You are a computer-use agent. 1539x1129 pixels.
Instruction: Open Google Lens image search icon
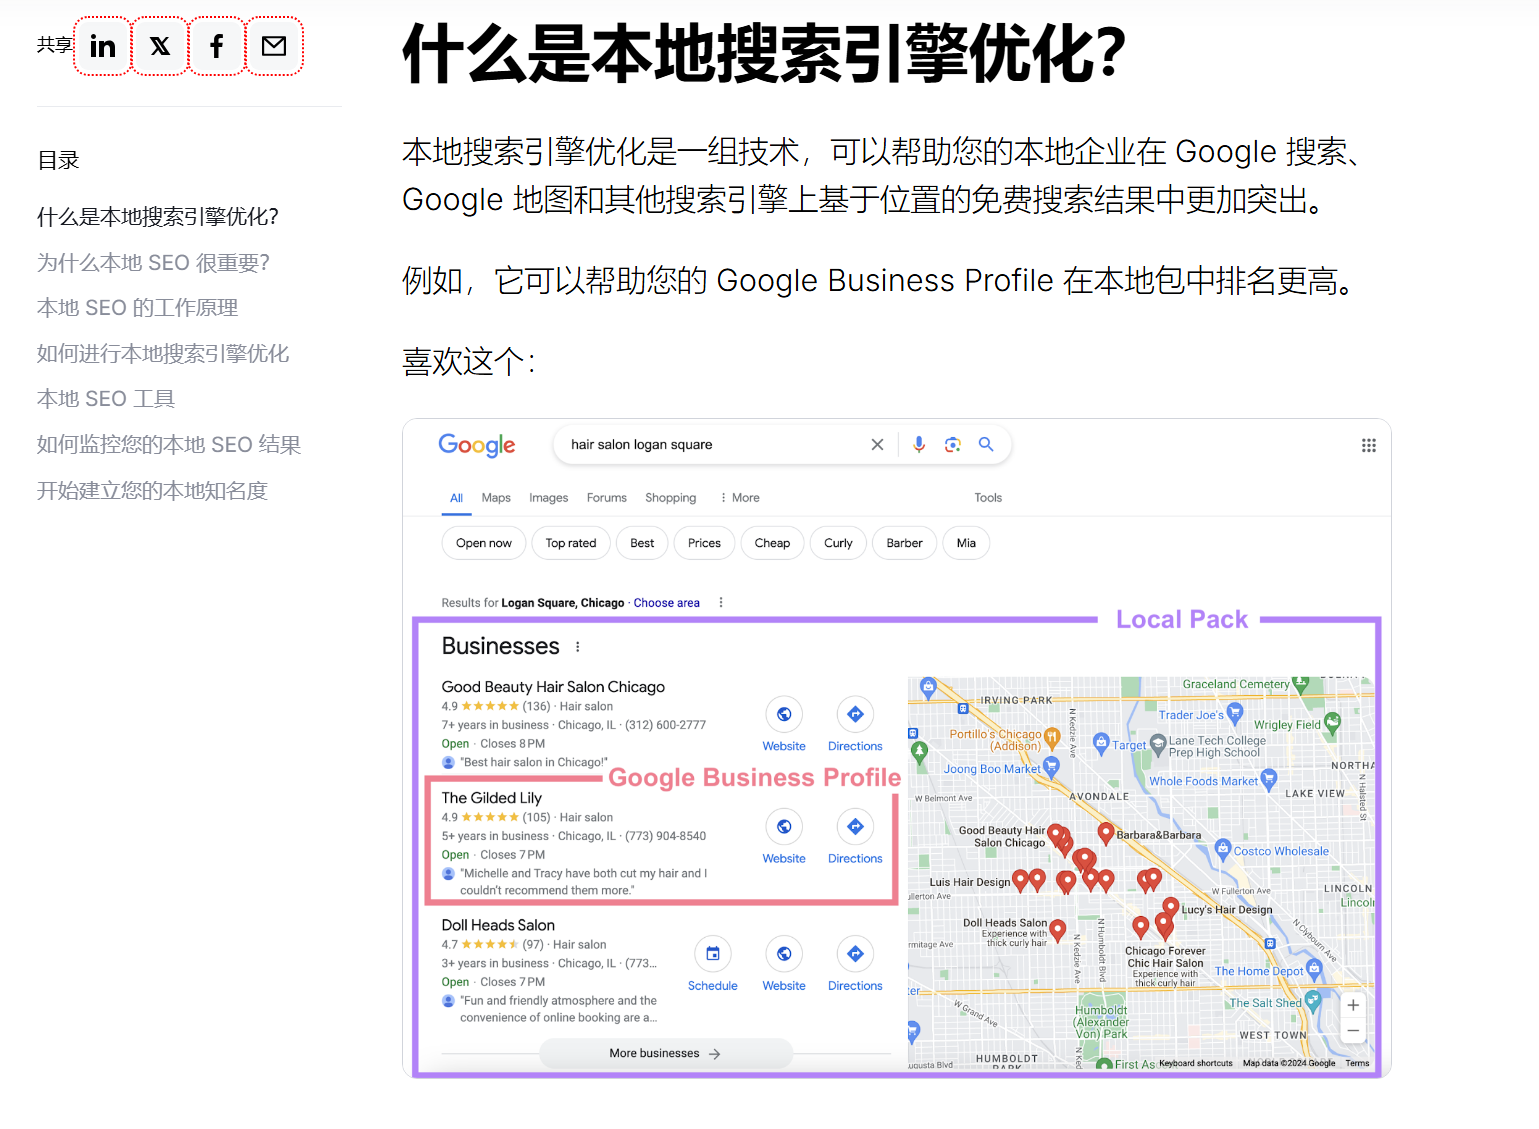click(x=953, y=444)
